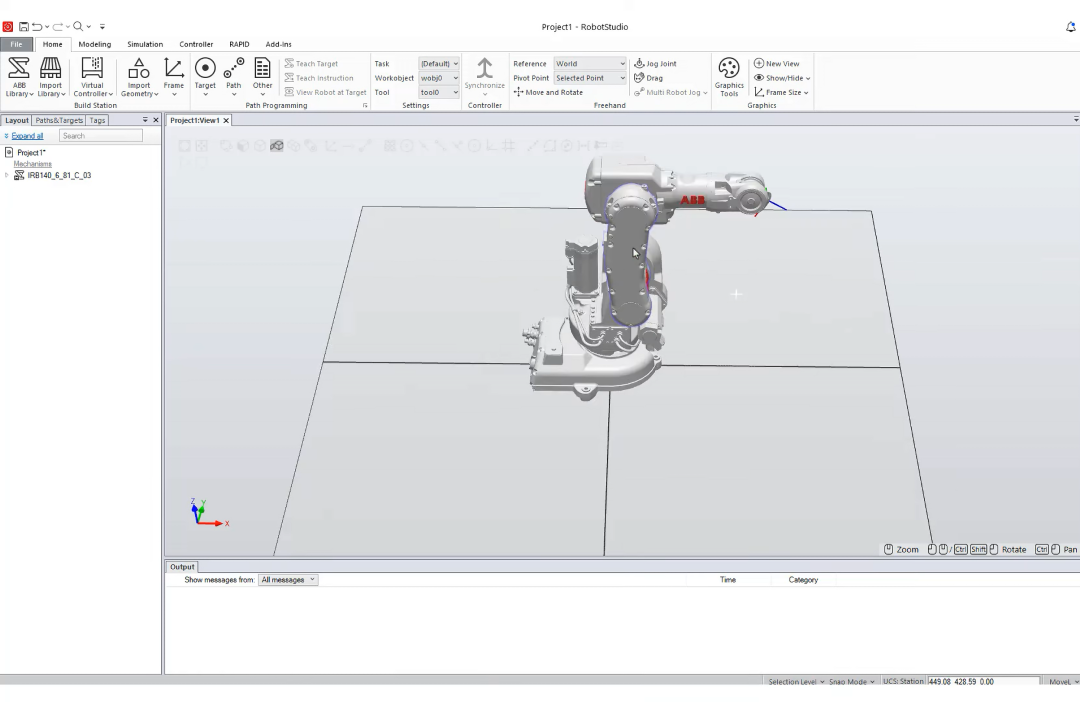Open the Workobject dropdown showing wobj0
Viewport: 1080px width, 702px height.
click(439, 78)
